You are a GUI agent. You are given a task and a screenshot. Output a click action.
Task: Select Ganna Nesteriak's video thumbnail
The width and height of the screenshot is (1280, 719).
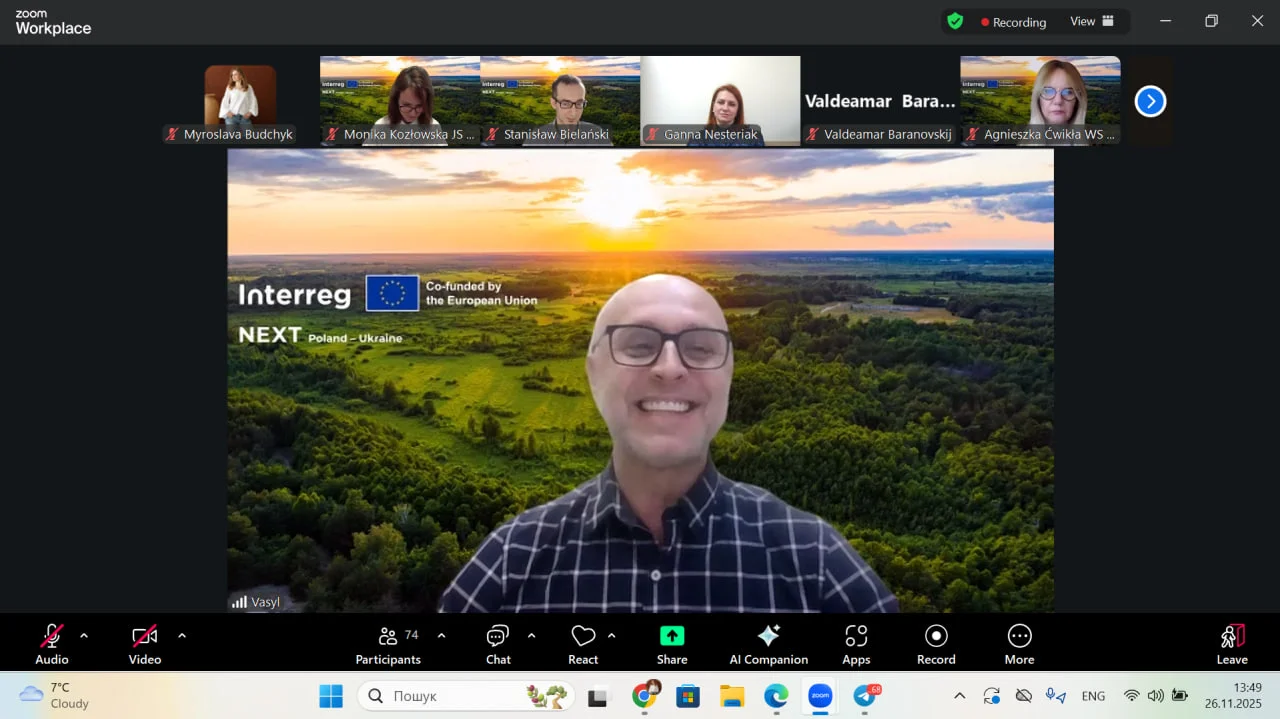[x=720, y=100]
